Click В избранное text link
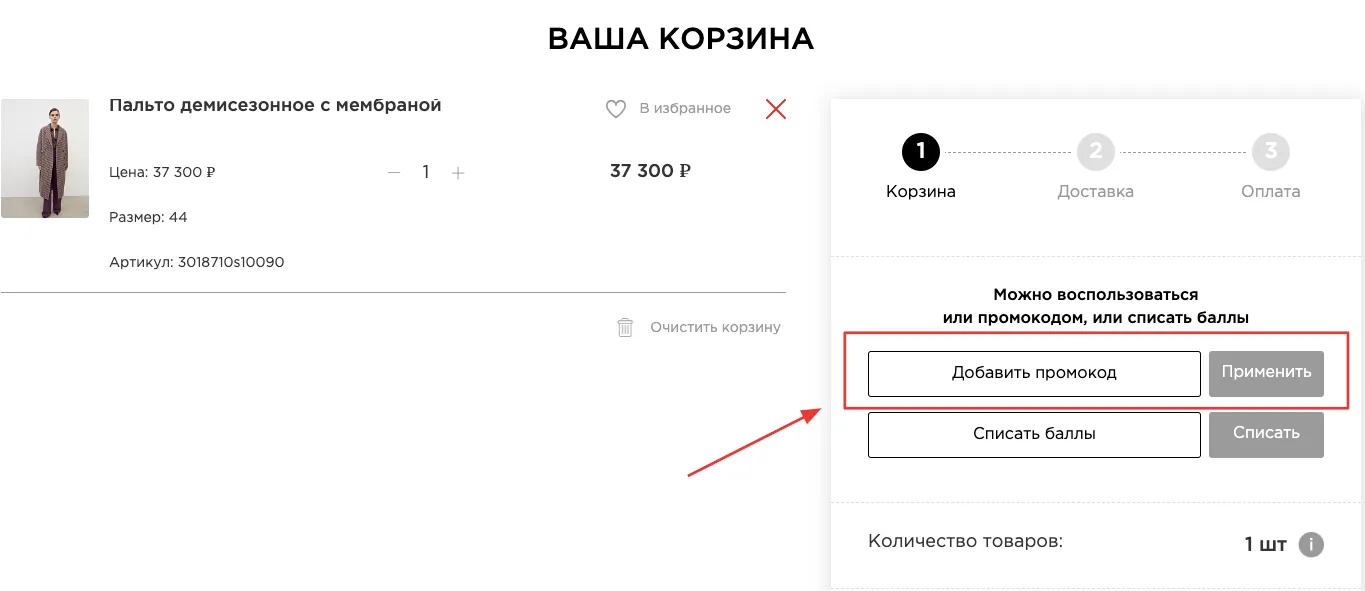Image resolution: width=1365 pixels, height=591 pixels. tap(685, 108)
